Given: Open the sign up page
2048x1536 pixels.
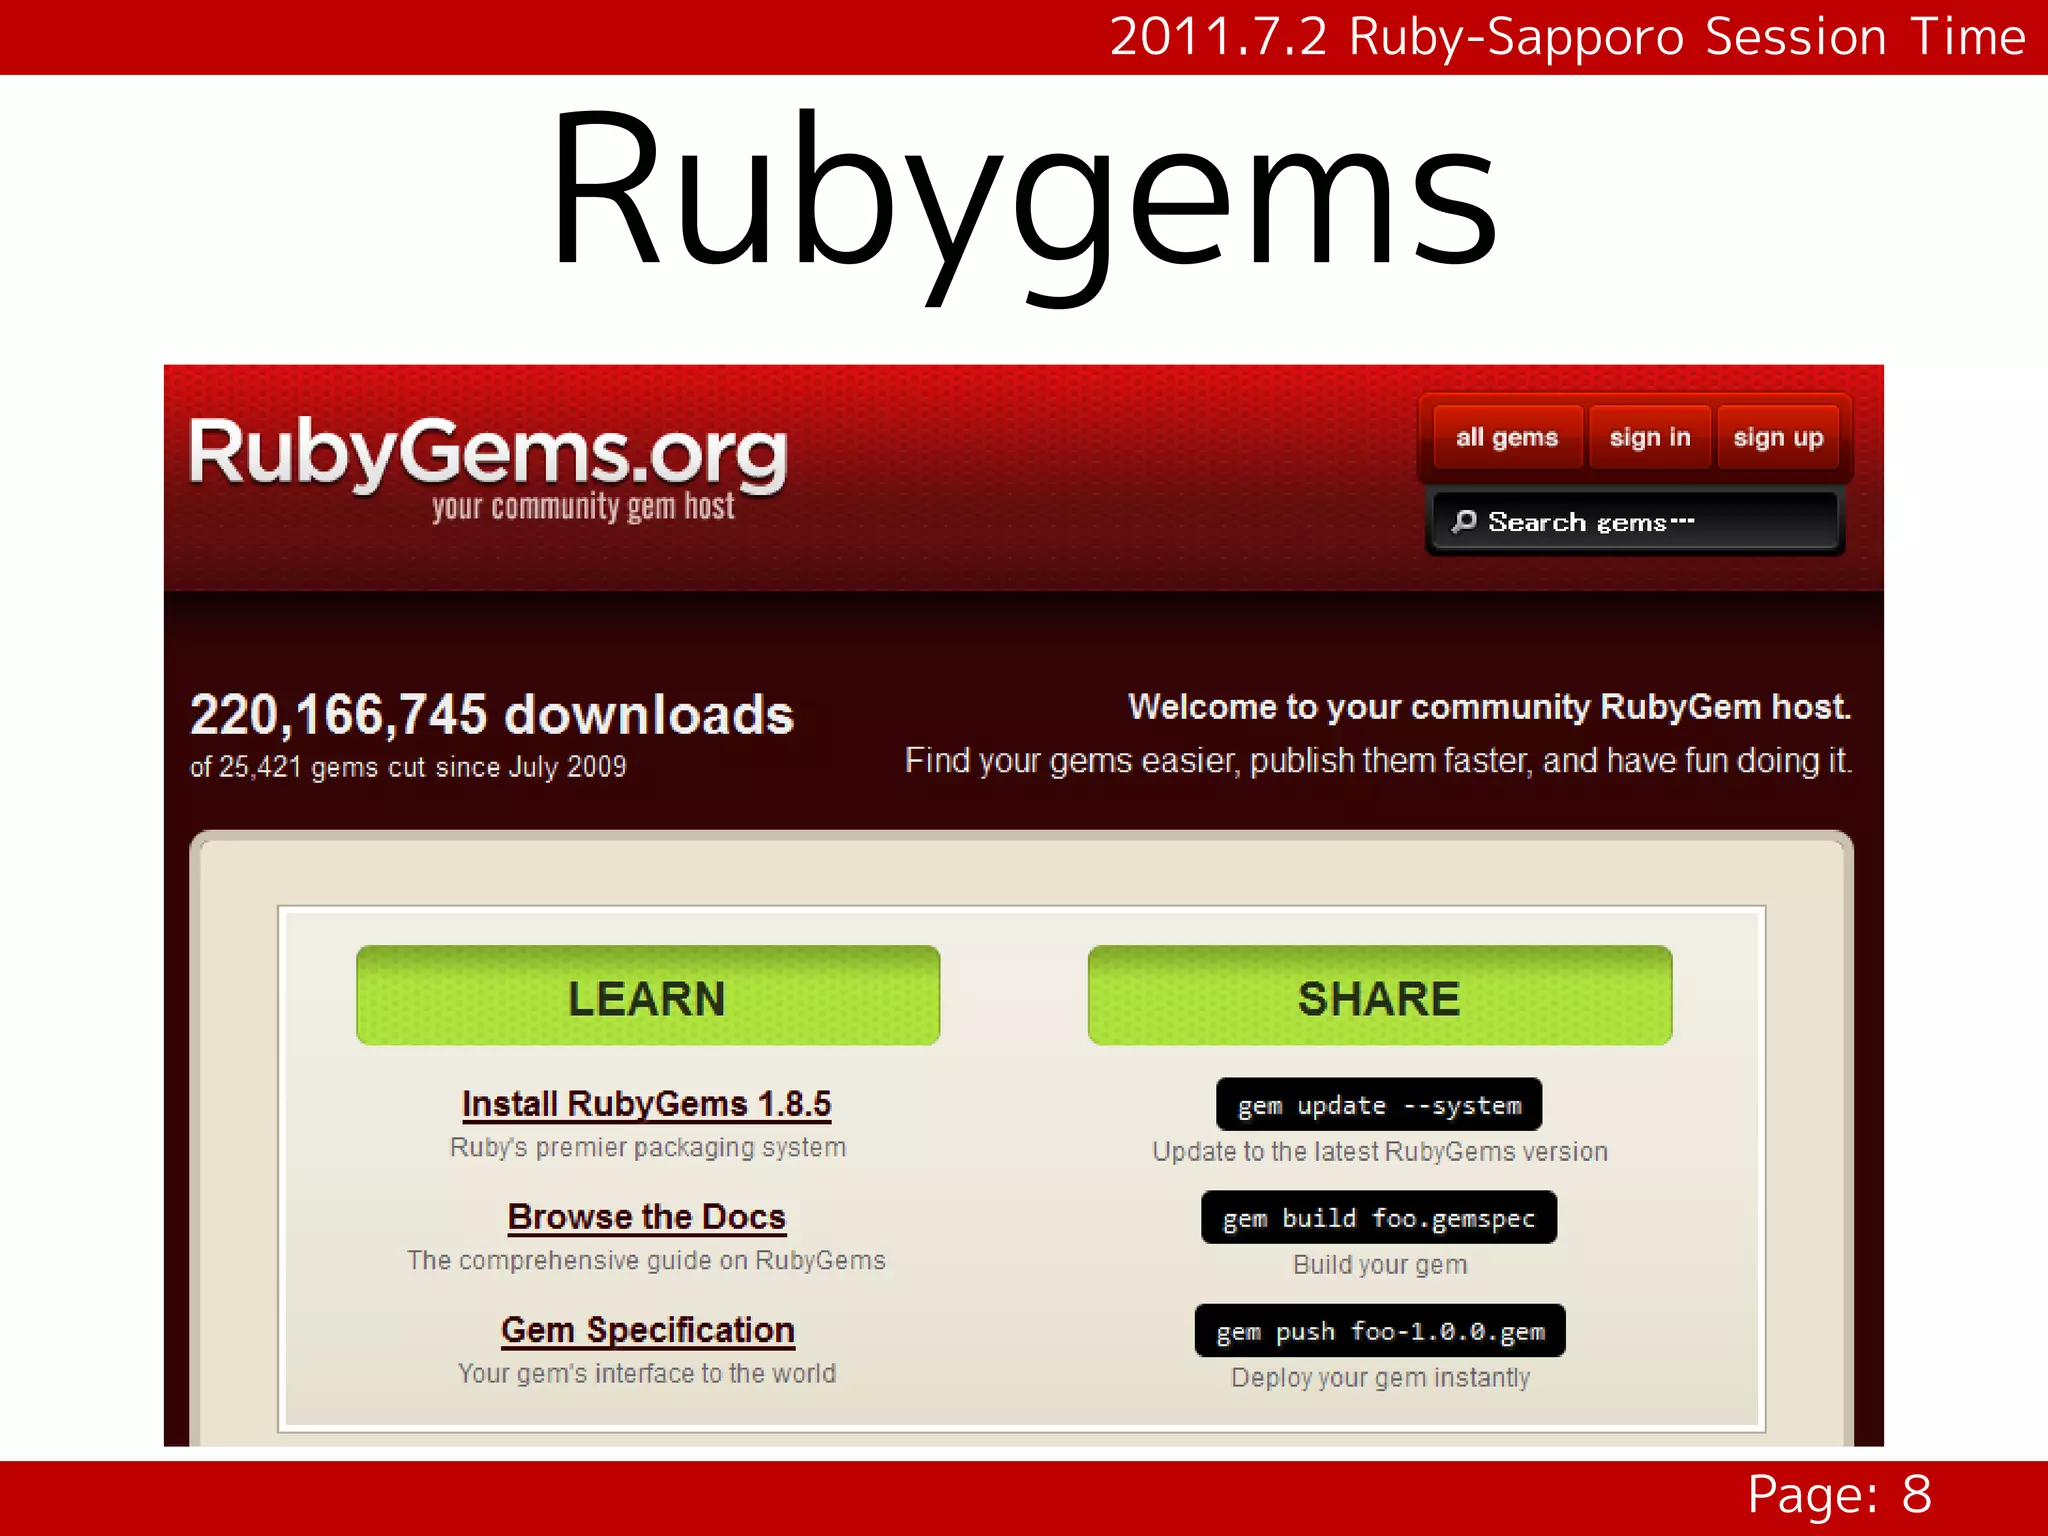Looking at the screenshot, I should coord(1778,437).
